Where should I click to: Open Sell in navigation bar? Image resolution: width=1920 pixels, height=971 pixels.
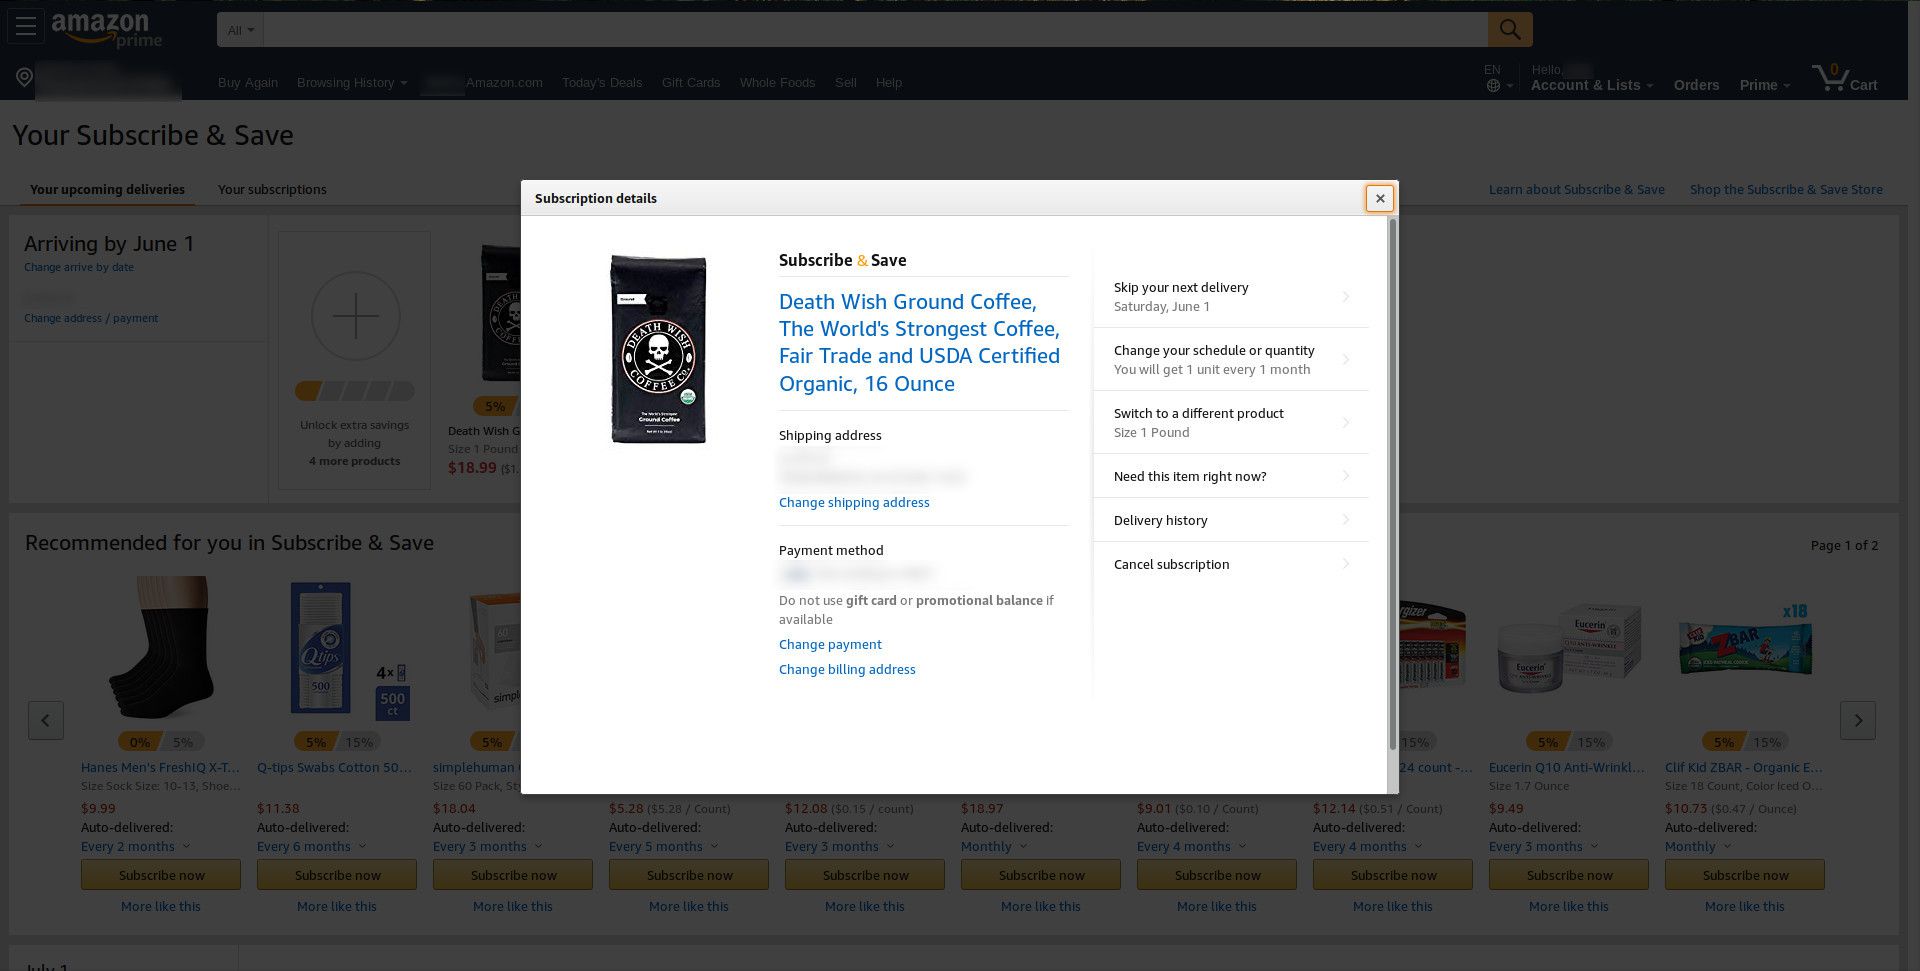click(x=846, y=83)
